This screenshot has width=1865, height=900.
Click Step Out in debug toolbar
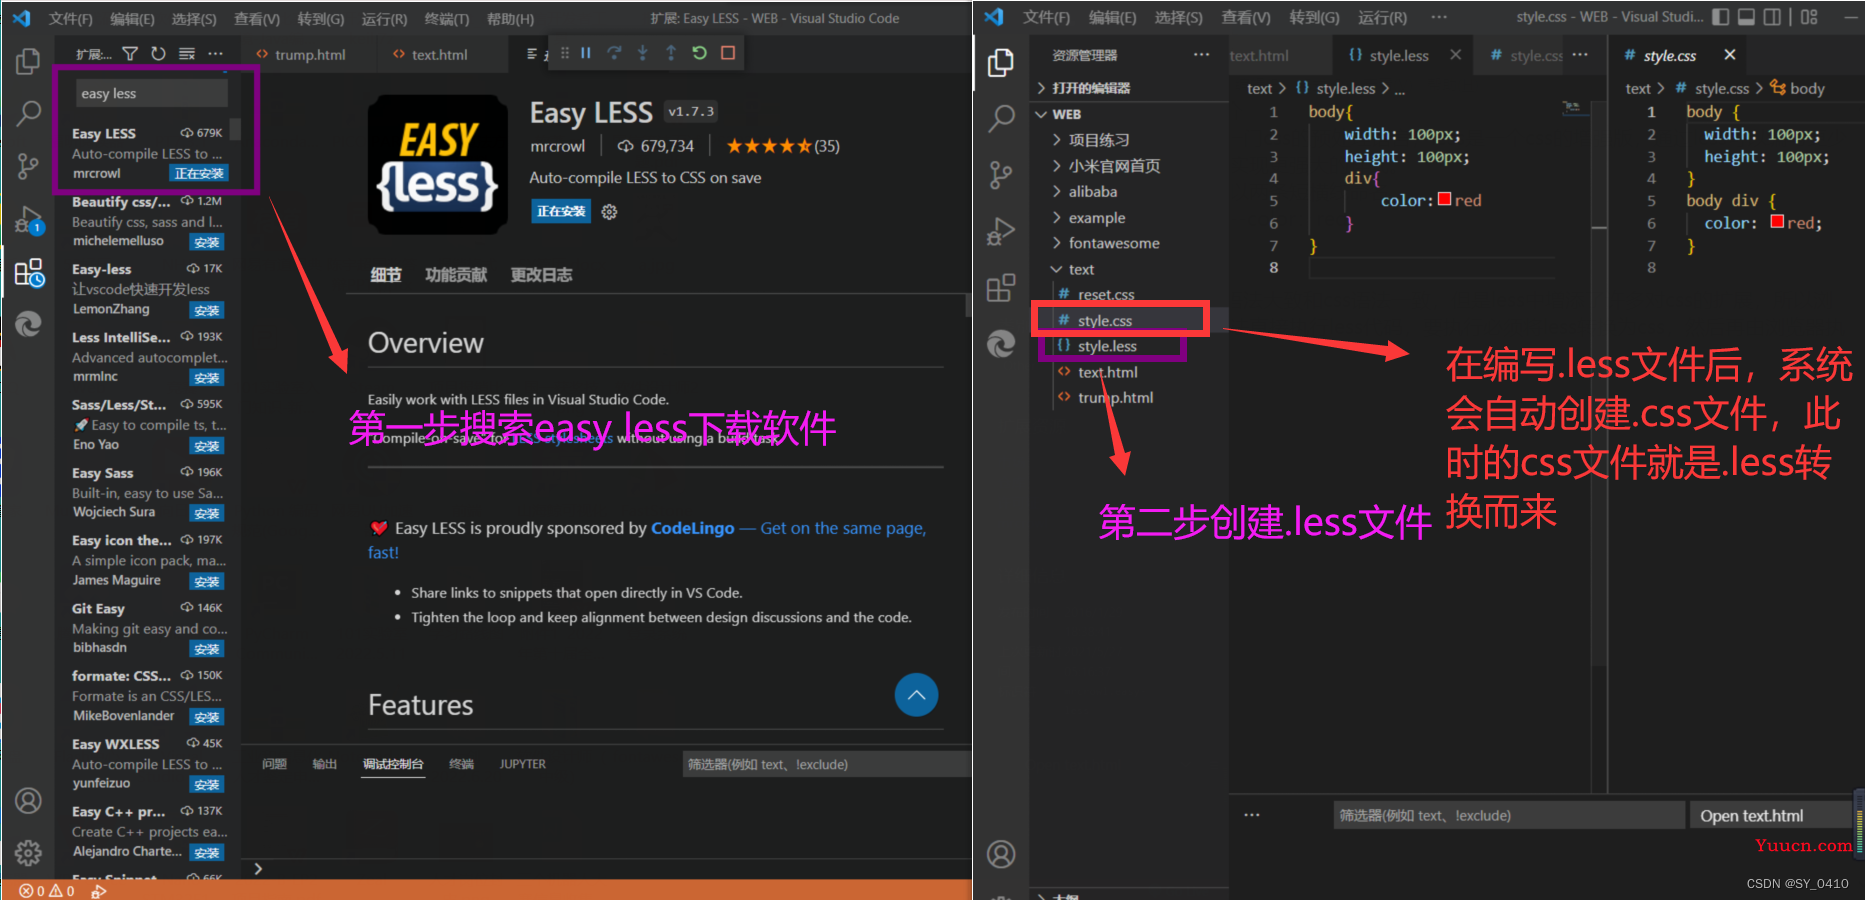[670, 53]
